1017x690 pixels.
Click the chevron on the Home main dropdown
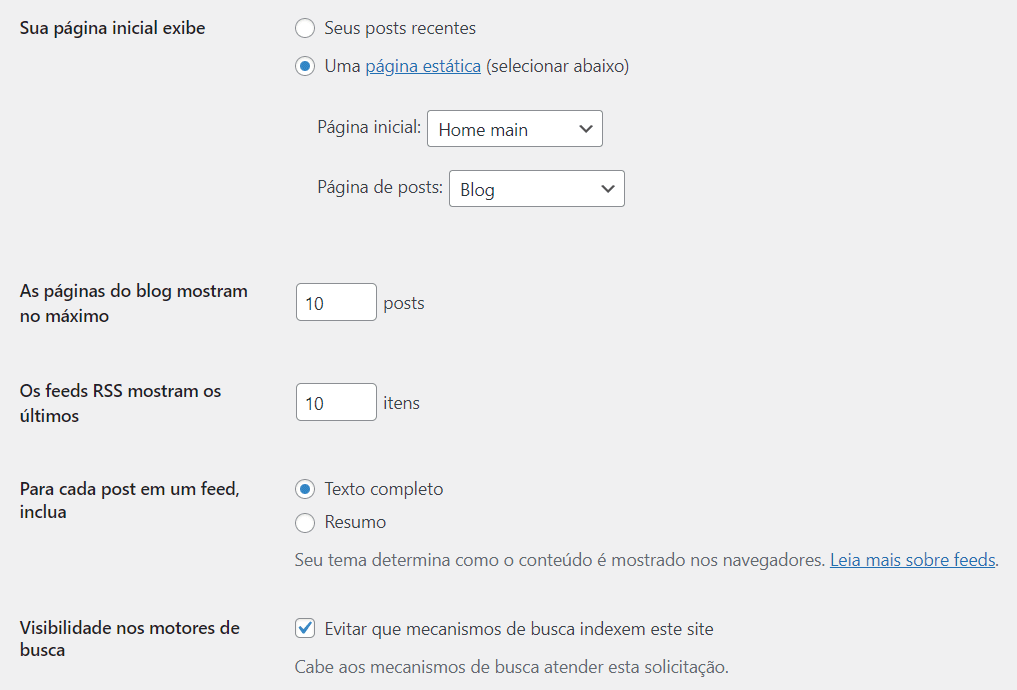point(586,128)
